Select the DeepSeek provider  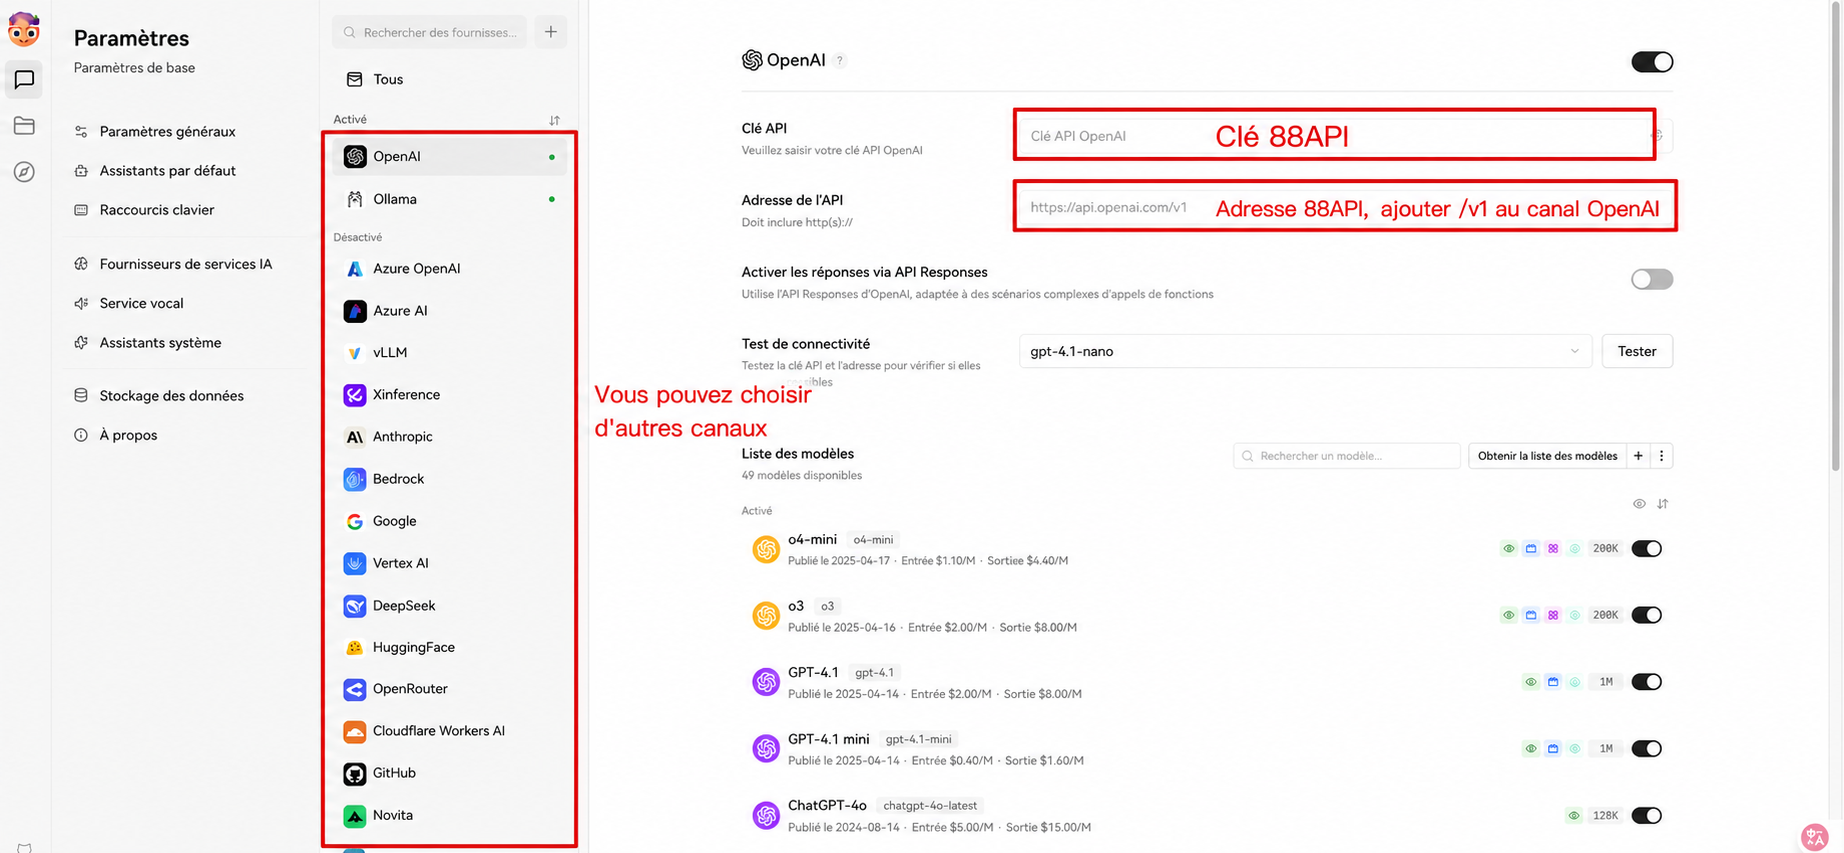[449, 605]
